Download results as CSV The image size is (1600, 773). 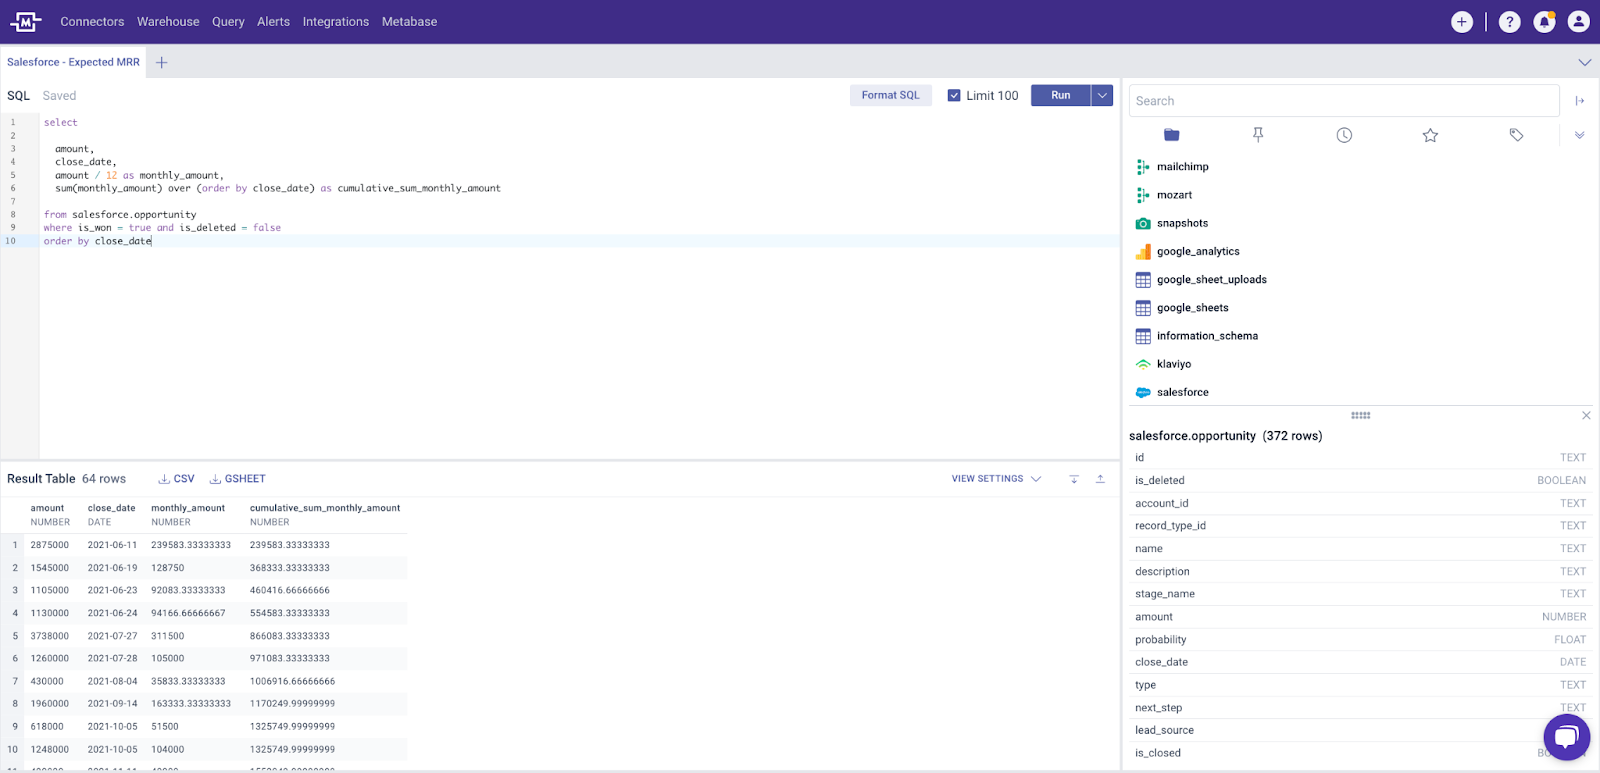tap(176, 479)
